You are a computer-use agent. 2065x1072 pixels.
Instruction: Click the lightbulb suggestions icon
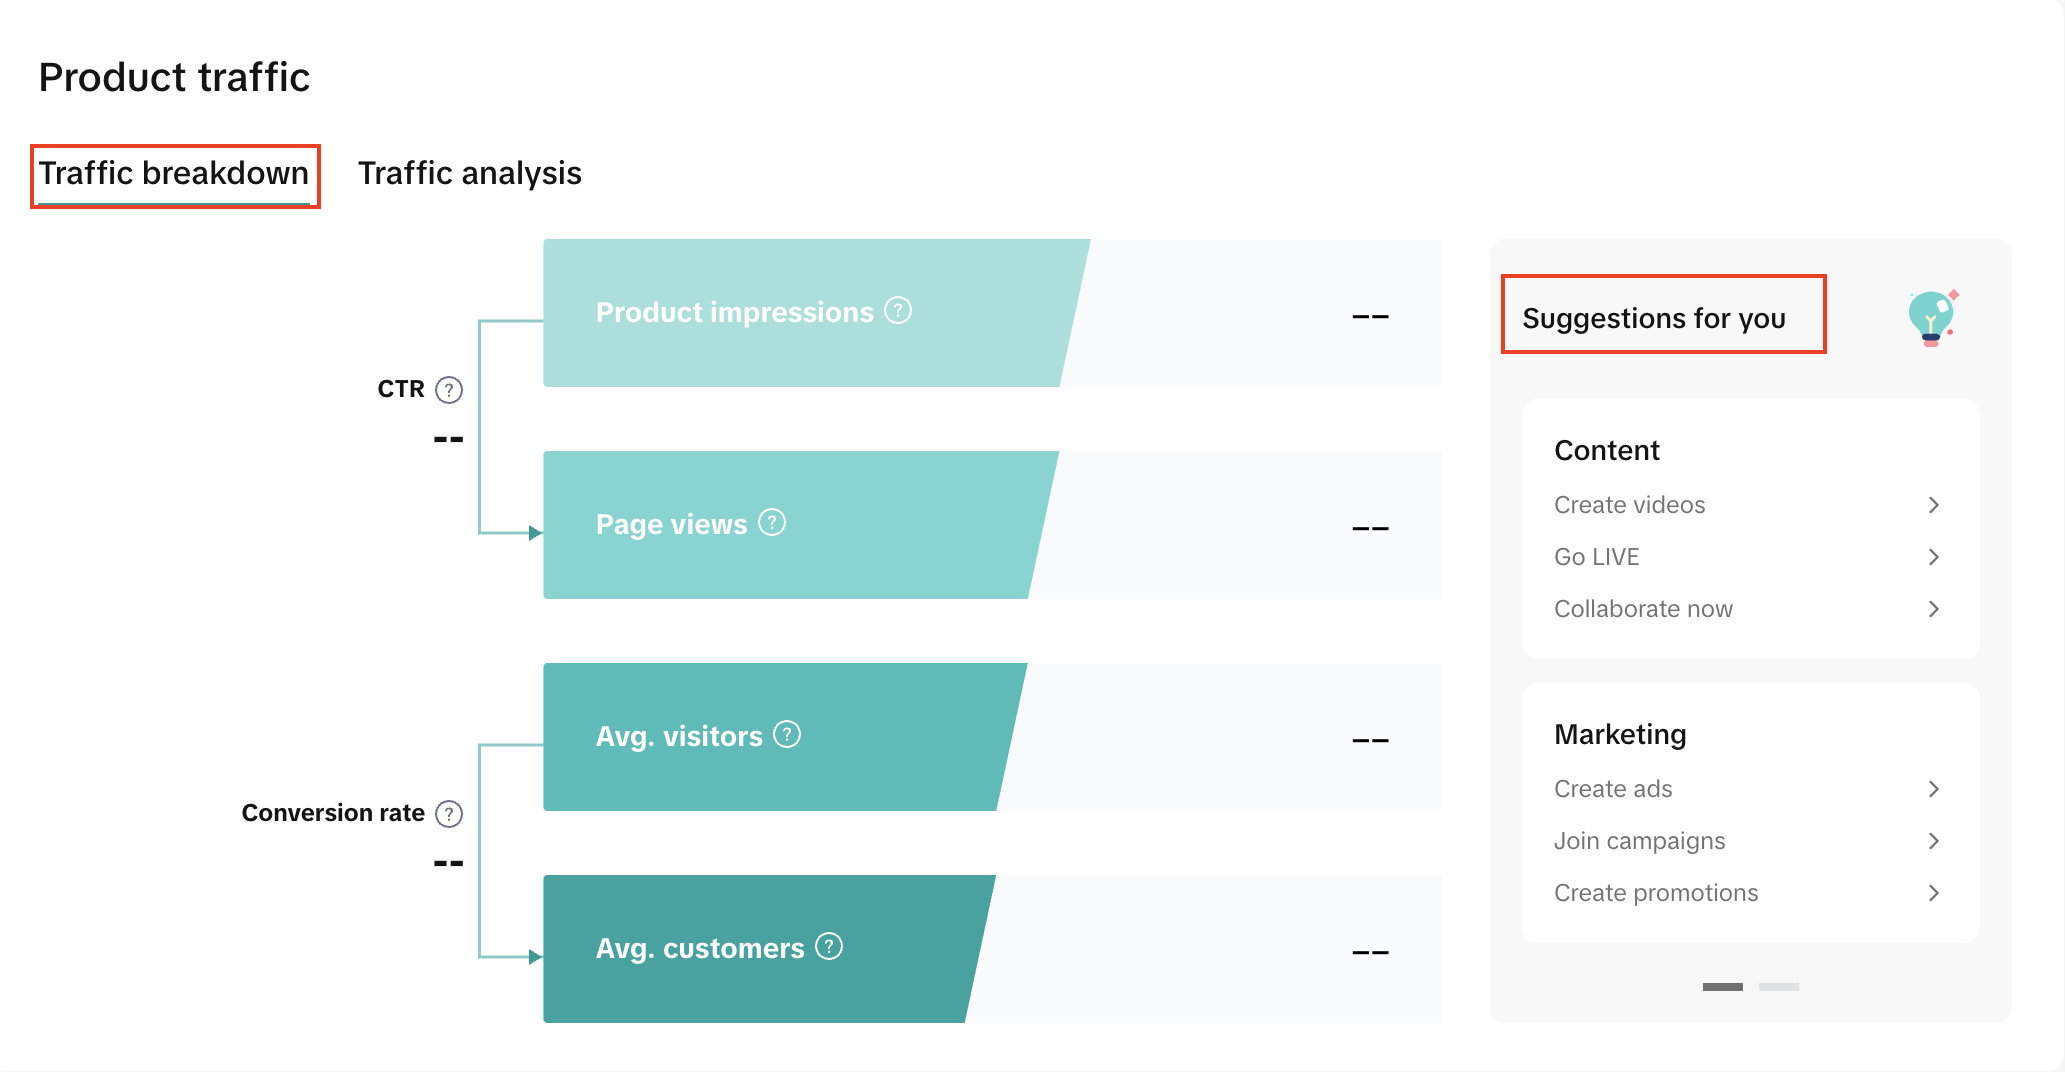point(1932,317)
